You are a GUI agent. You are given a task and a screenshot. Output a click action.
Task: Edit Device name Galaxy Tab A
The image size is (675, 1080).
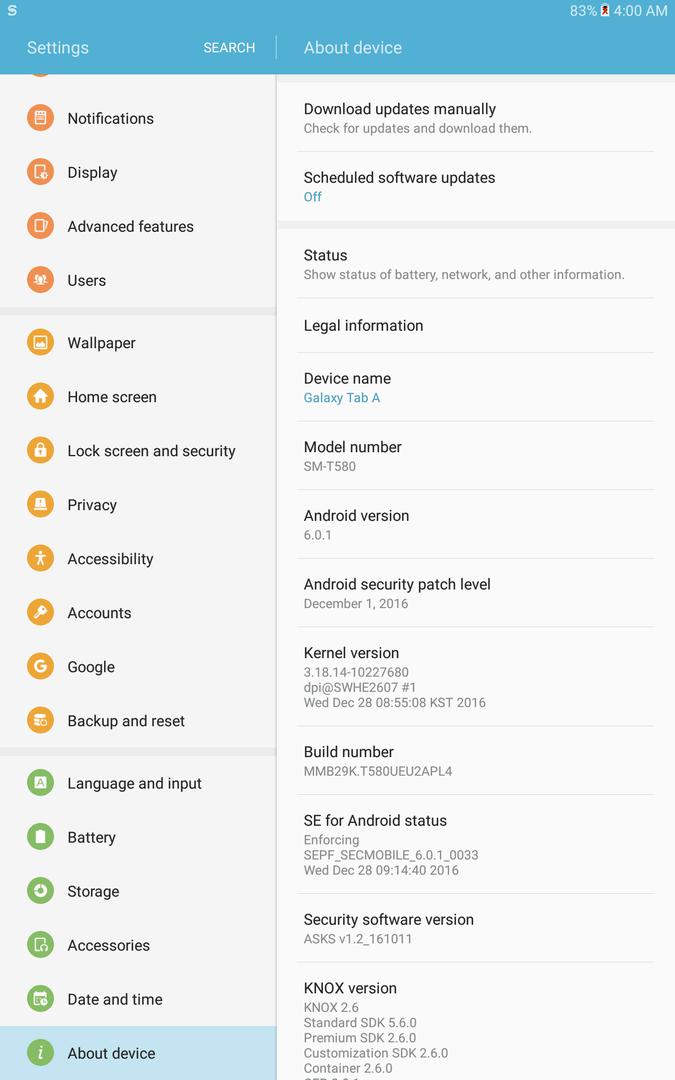475,387
